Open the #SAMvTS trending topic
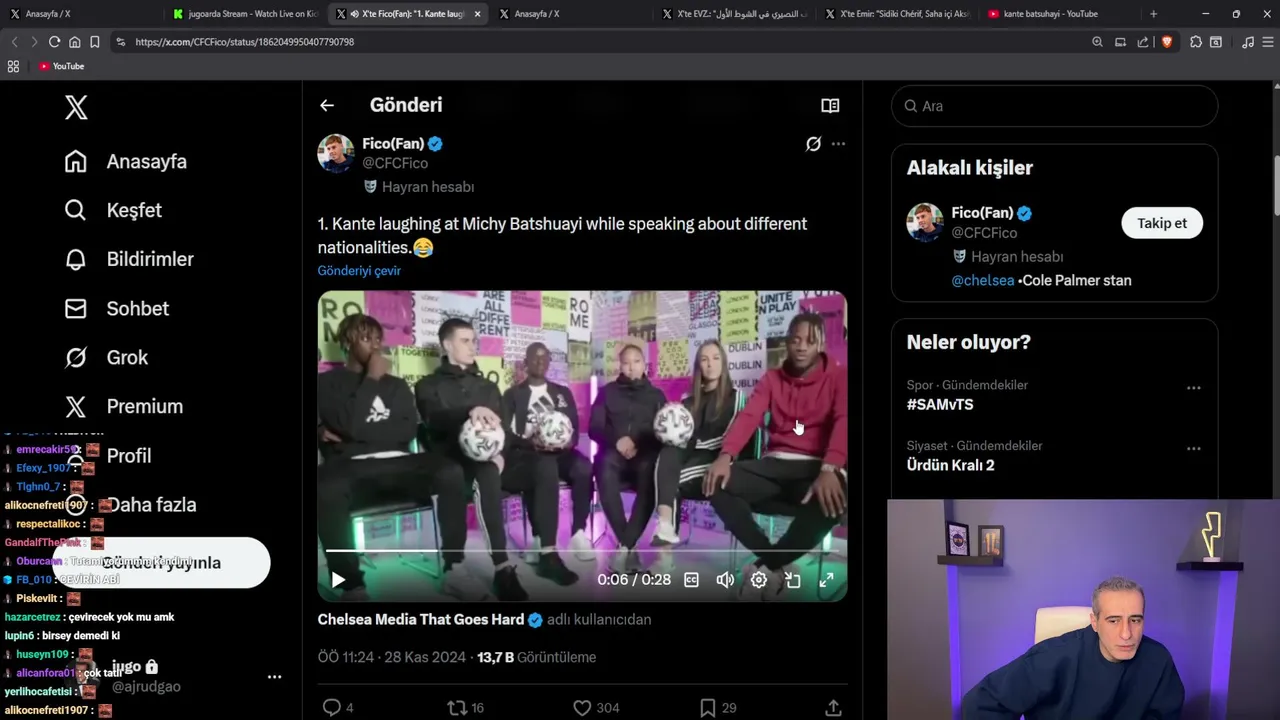Screen dimensions: 1280x720 tap(940, 405)
